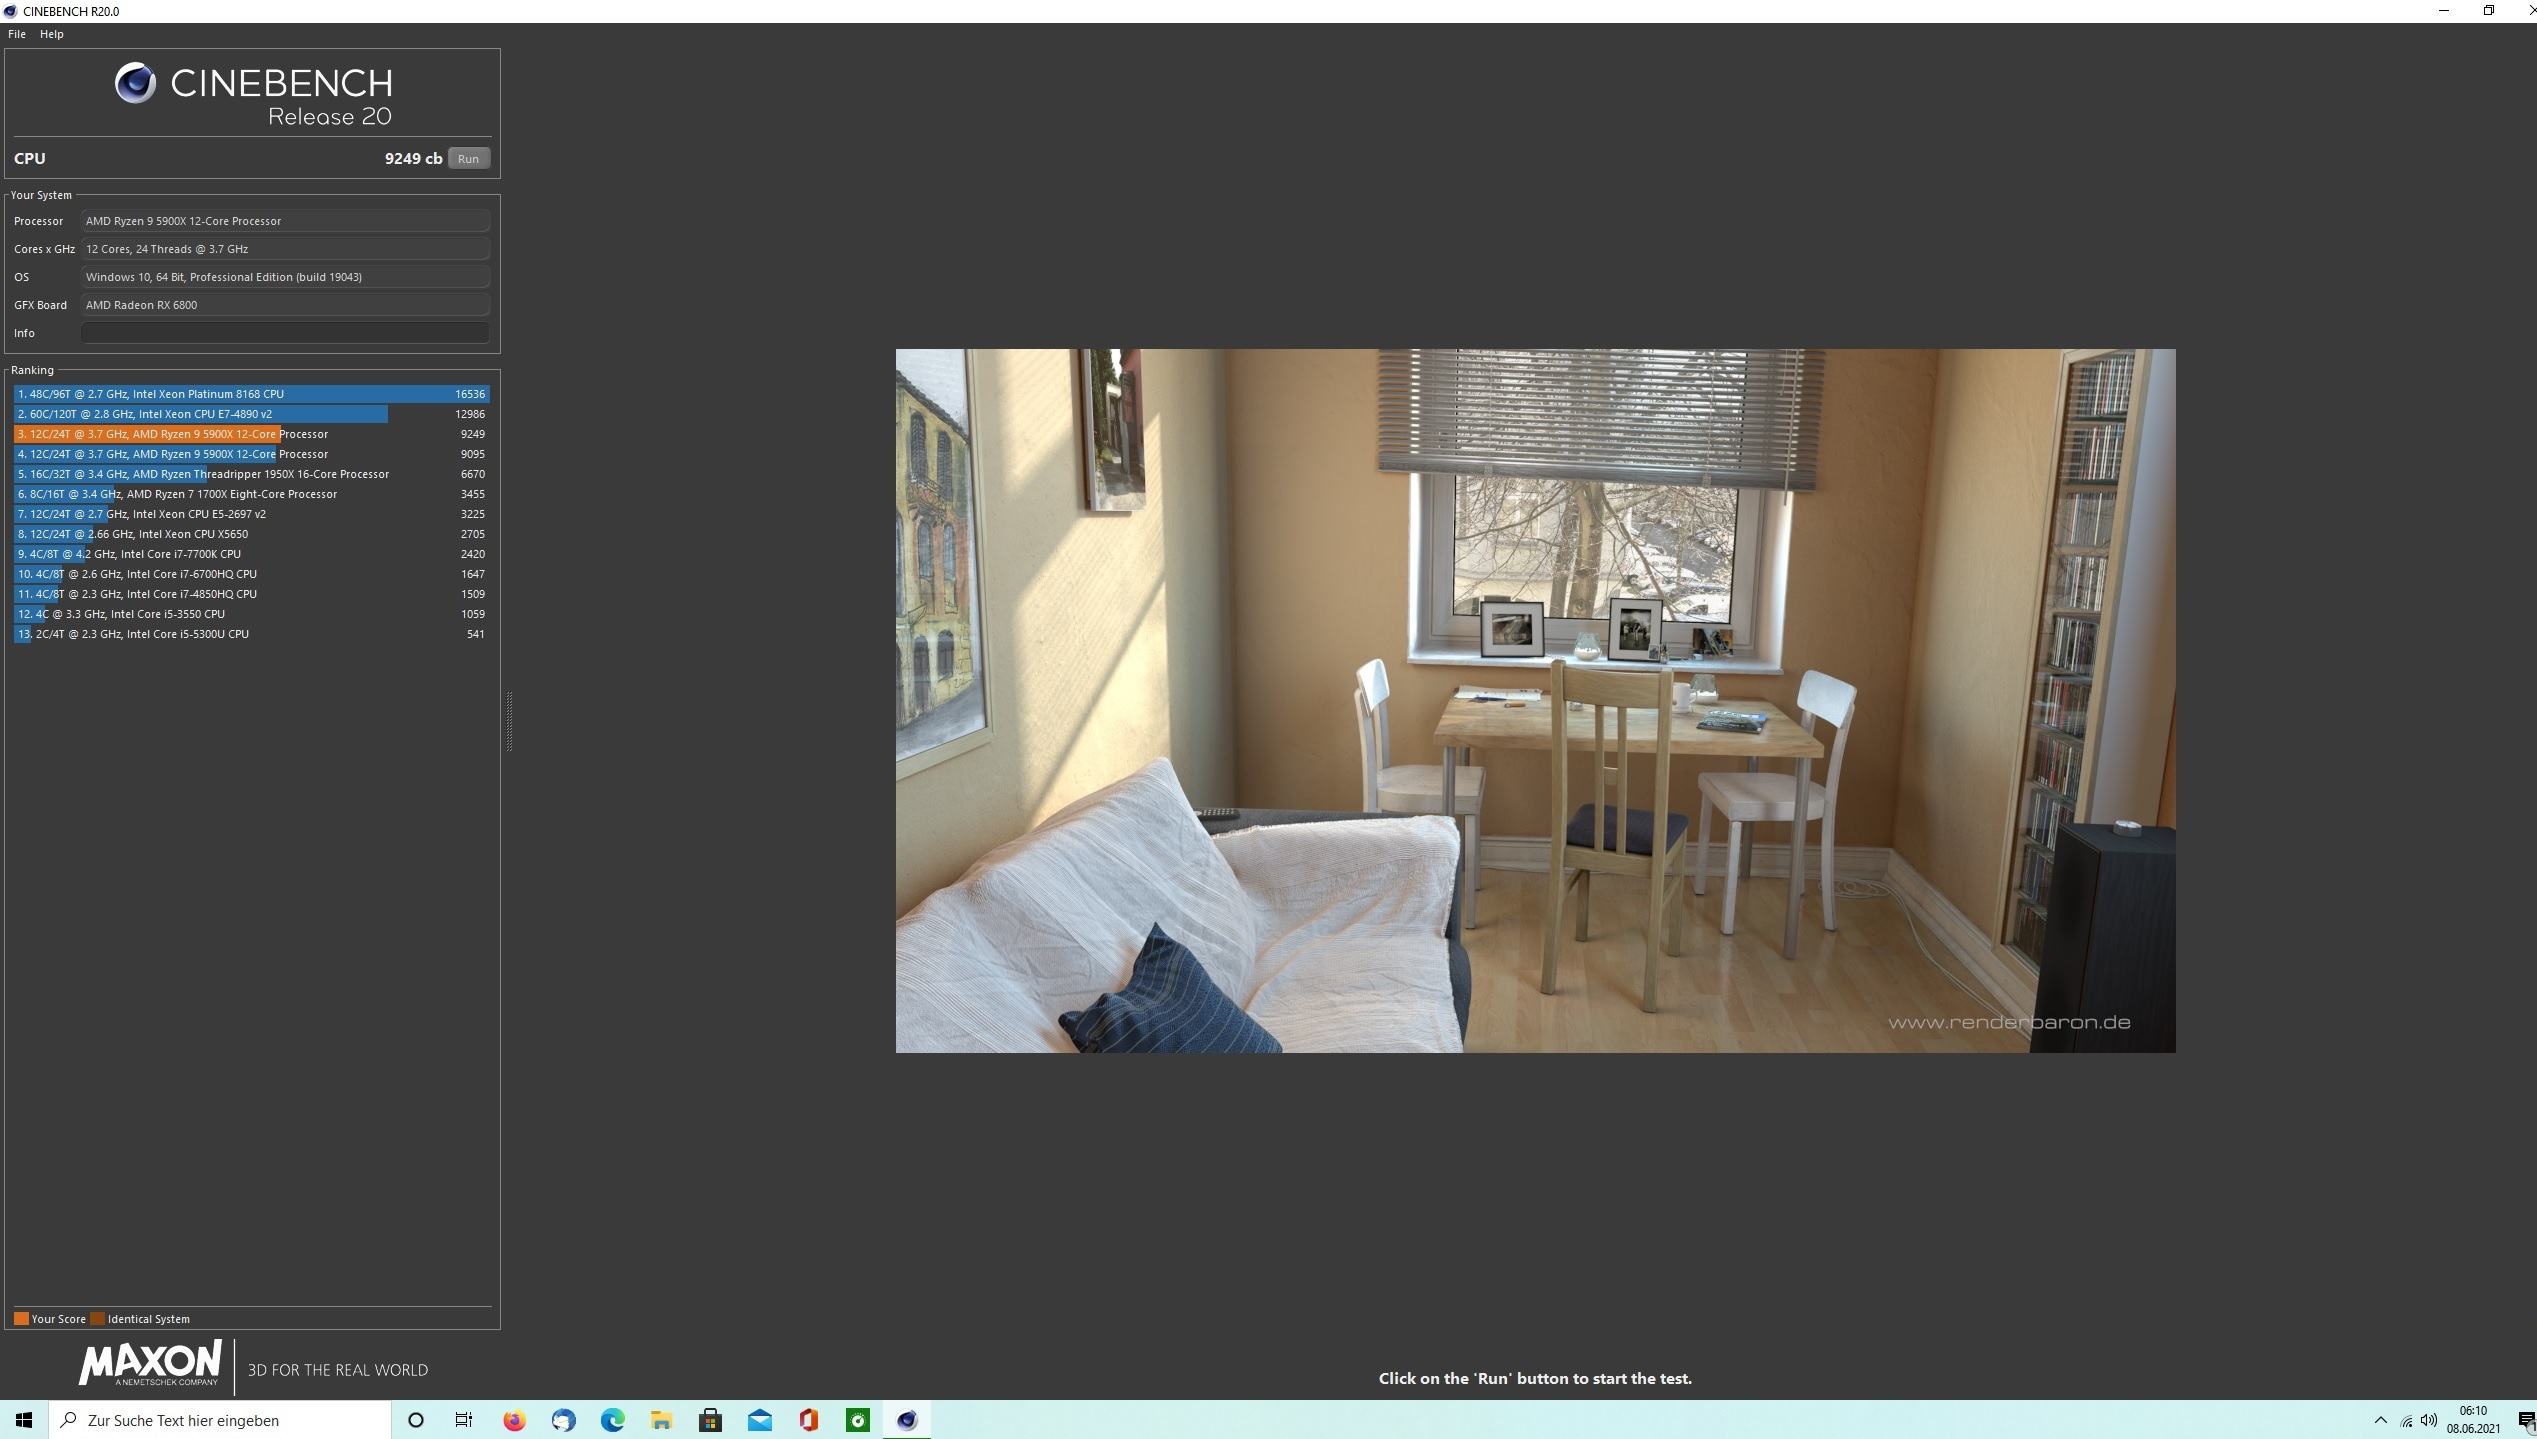Open the Office taskbar icon
2537x1439 pixels.
pos(808,1420)
